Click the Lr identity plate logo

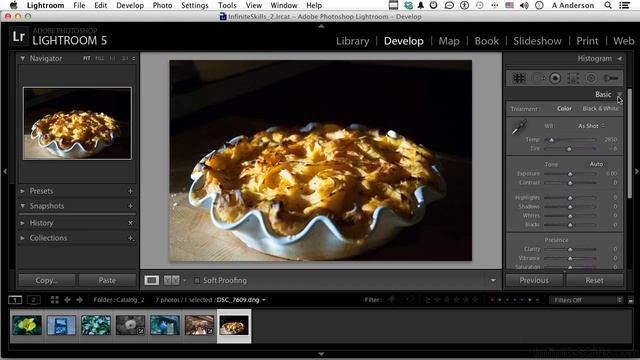19,37
